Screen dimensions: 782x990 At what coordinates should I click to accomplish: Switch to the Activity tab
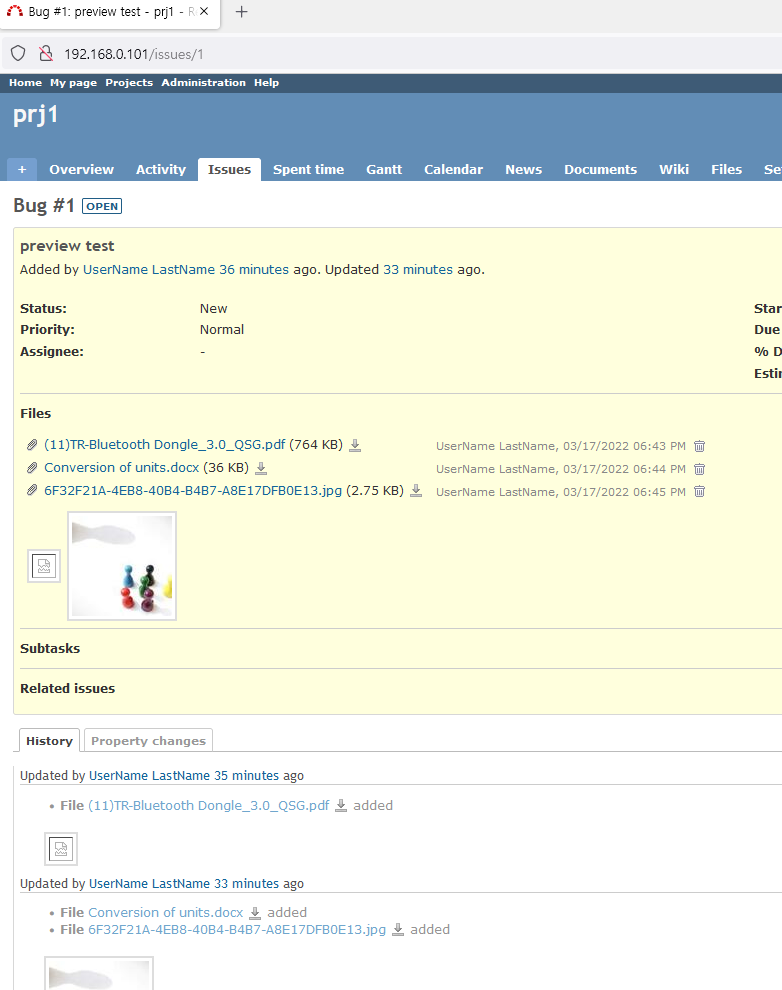[x=161, y=169]
